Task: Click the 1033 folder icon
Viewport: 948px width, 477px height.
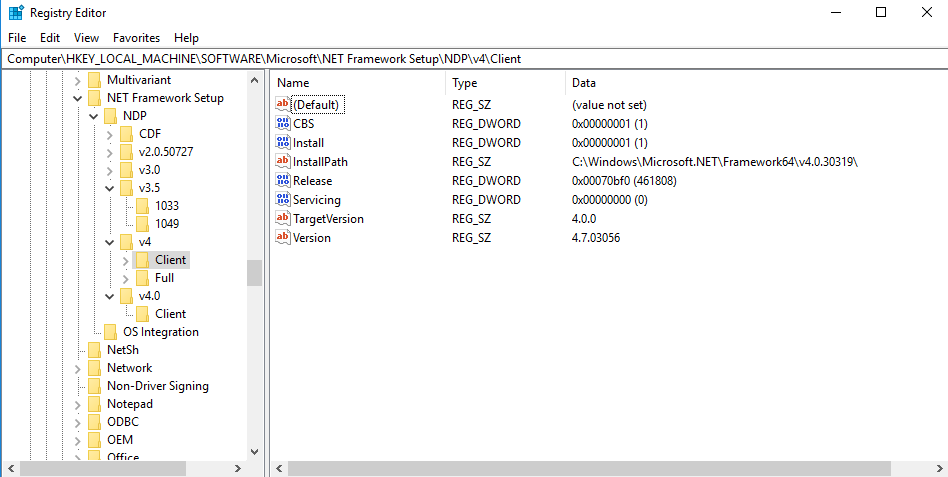Action: (142, 206)
